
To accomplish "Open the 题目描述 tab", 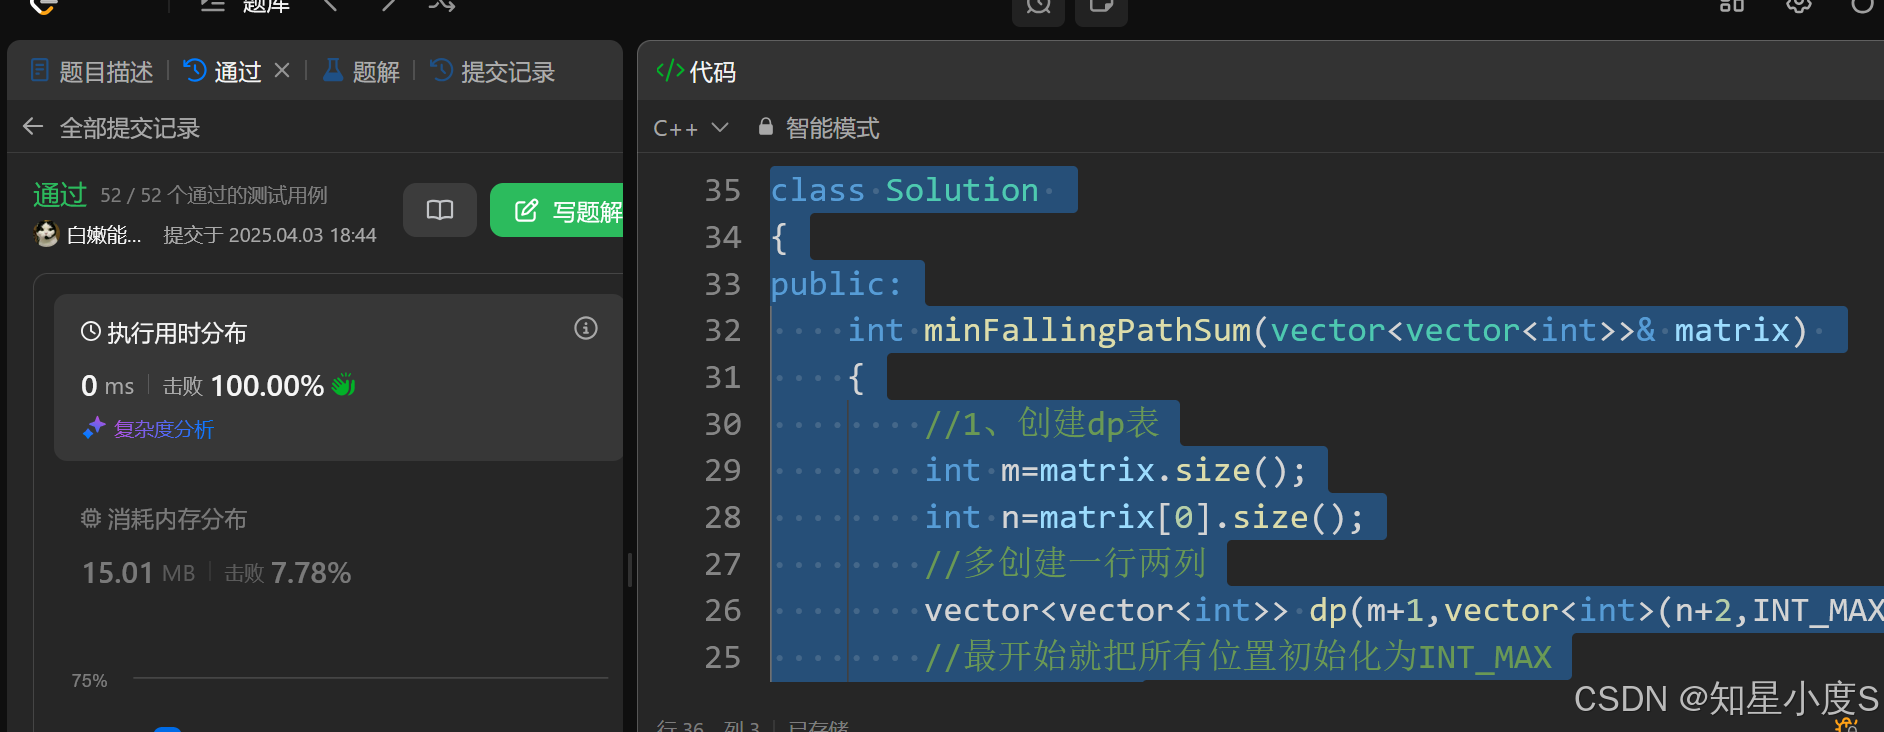I will click(92, 71).
